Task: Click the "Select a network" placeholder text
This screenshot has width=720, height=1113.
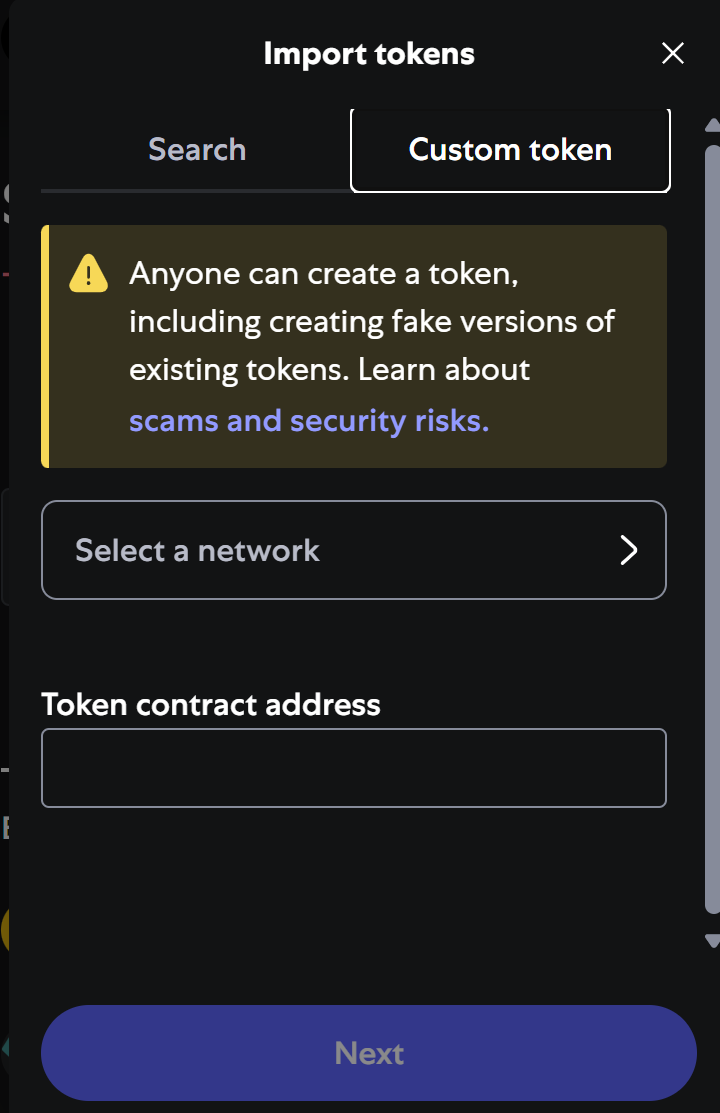Action: point(197,550)
